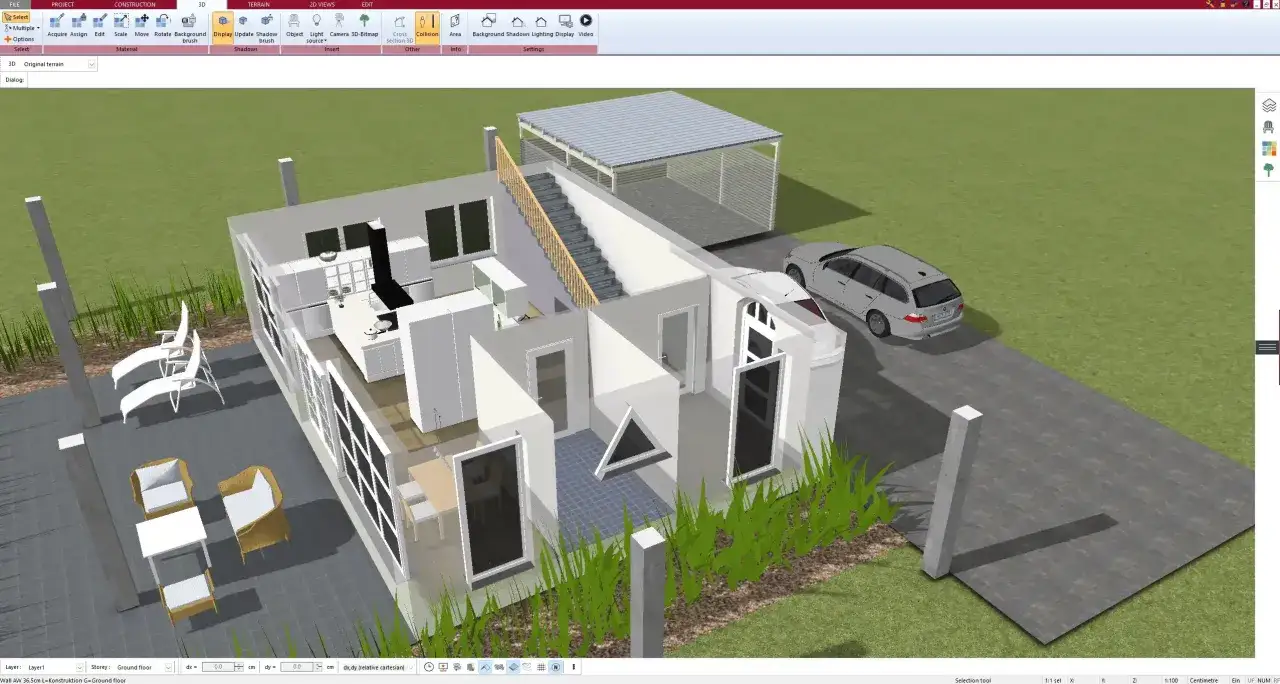Insert a 3D object

coord(294,27)
